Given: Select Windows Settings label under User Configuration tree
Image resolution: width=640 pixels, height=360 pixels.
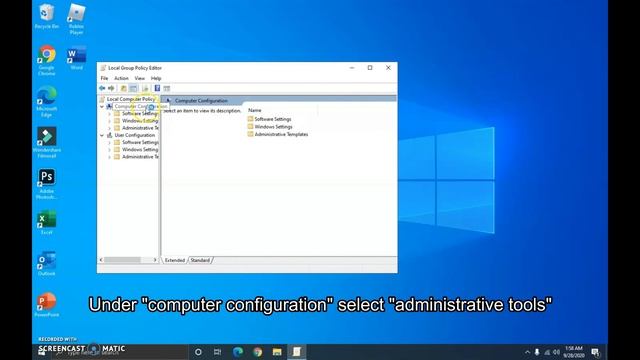Looking at the screenshot, I should coord(140,150).
